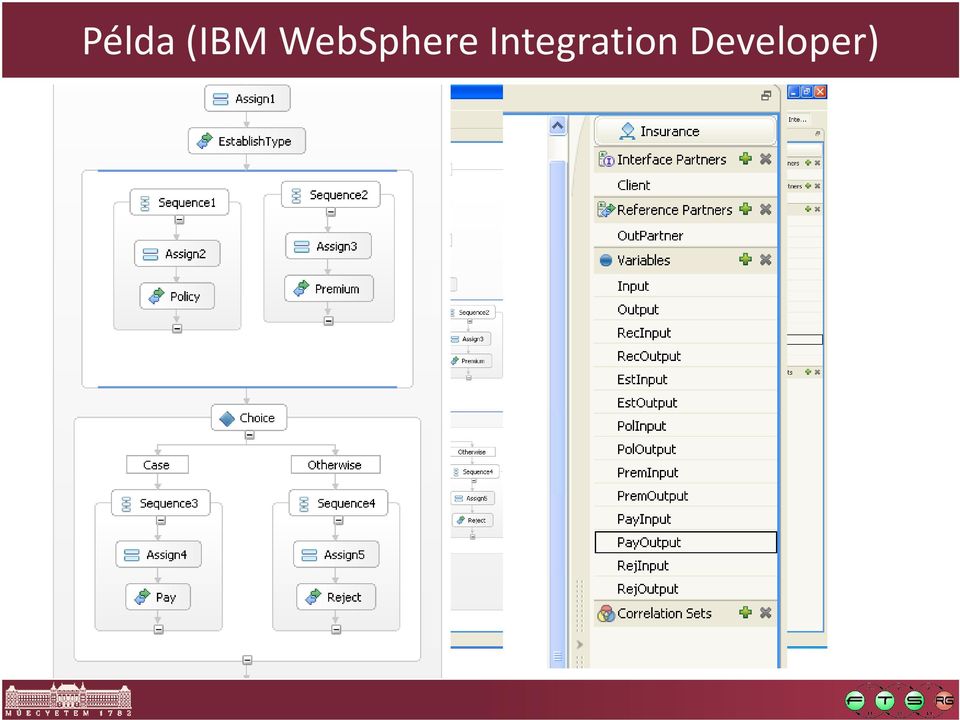
Task: Remove the selected variable
Action: tap(765, 260)
